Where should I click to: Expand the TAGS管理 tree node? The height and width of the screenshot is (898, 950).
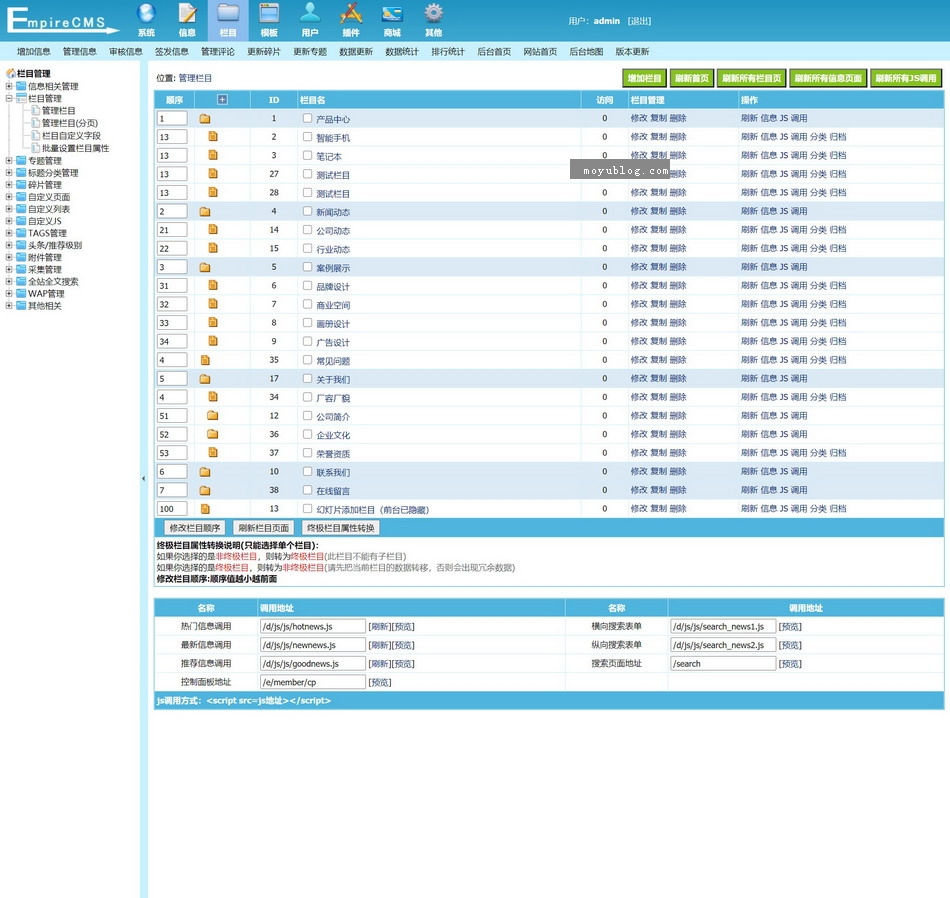pyautogui.click(x=9, y=233)
